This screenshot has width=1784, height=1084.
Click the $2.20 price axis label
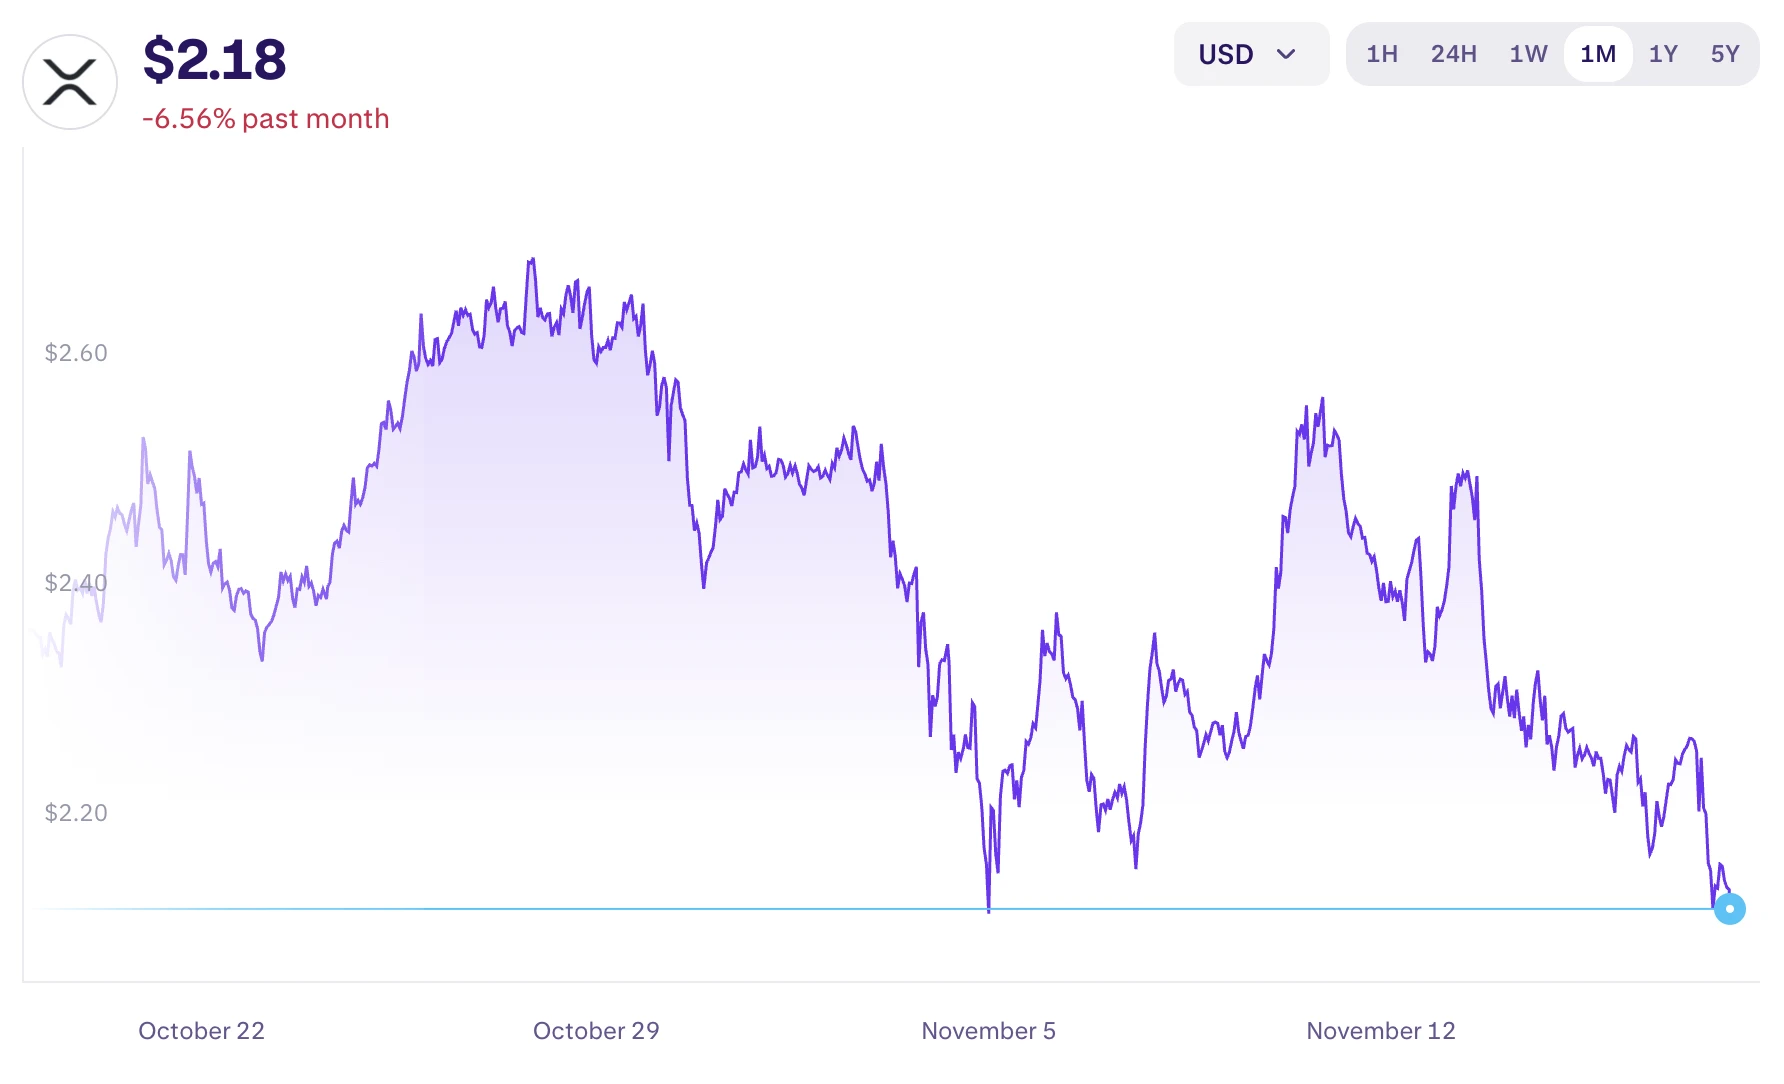(x=76, y=813)
